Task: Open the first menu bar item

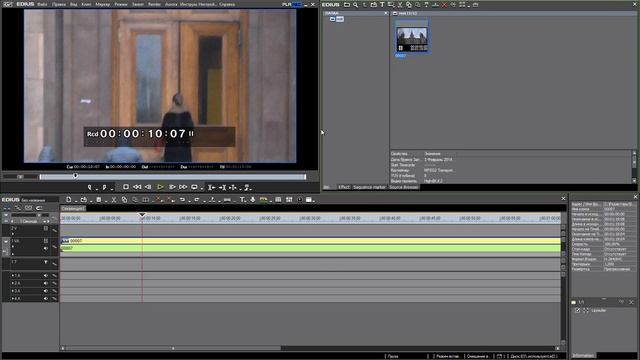Action: click(x=42, y=4)
